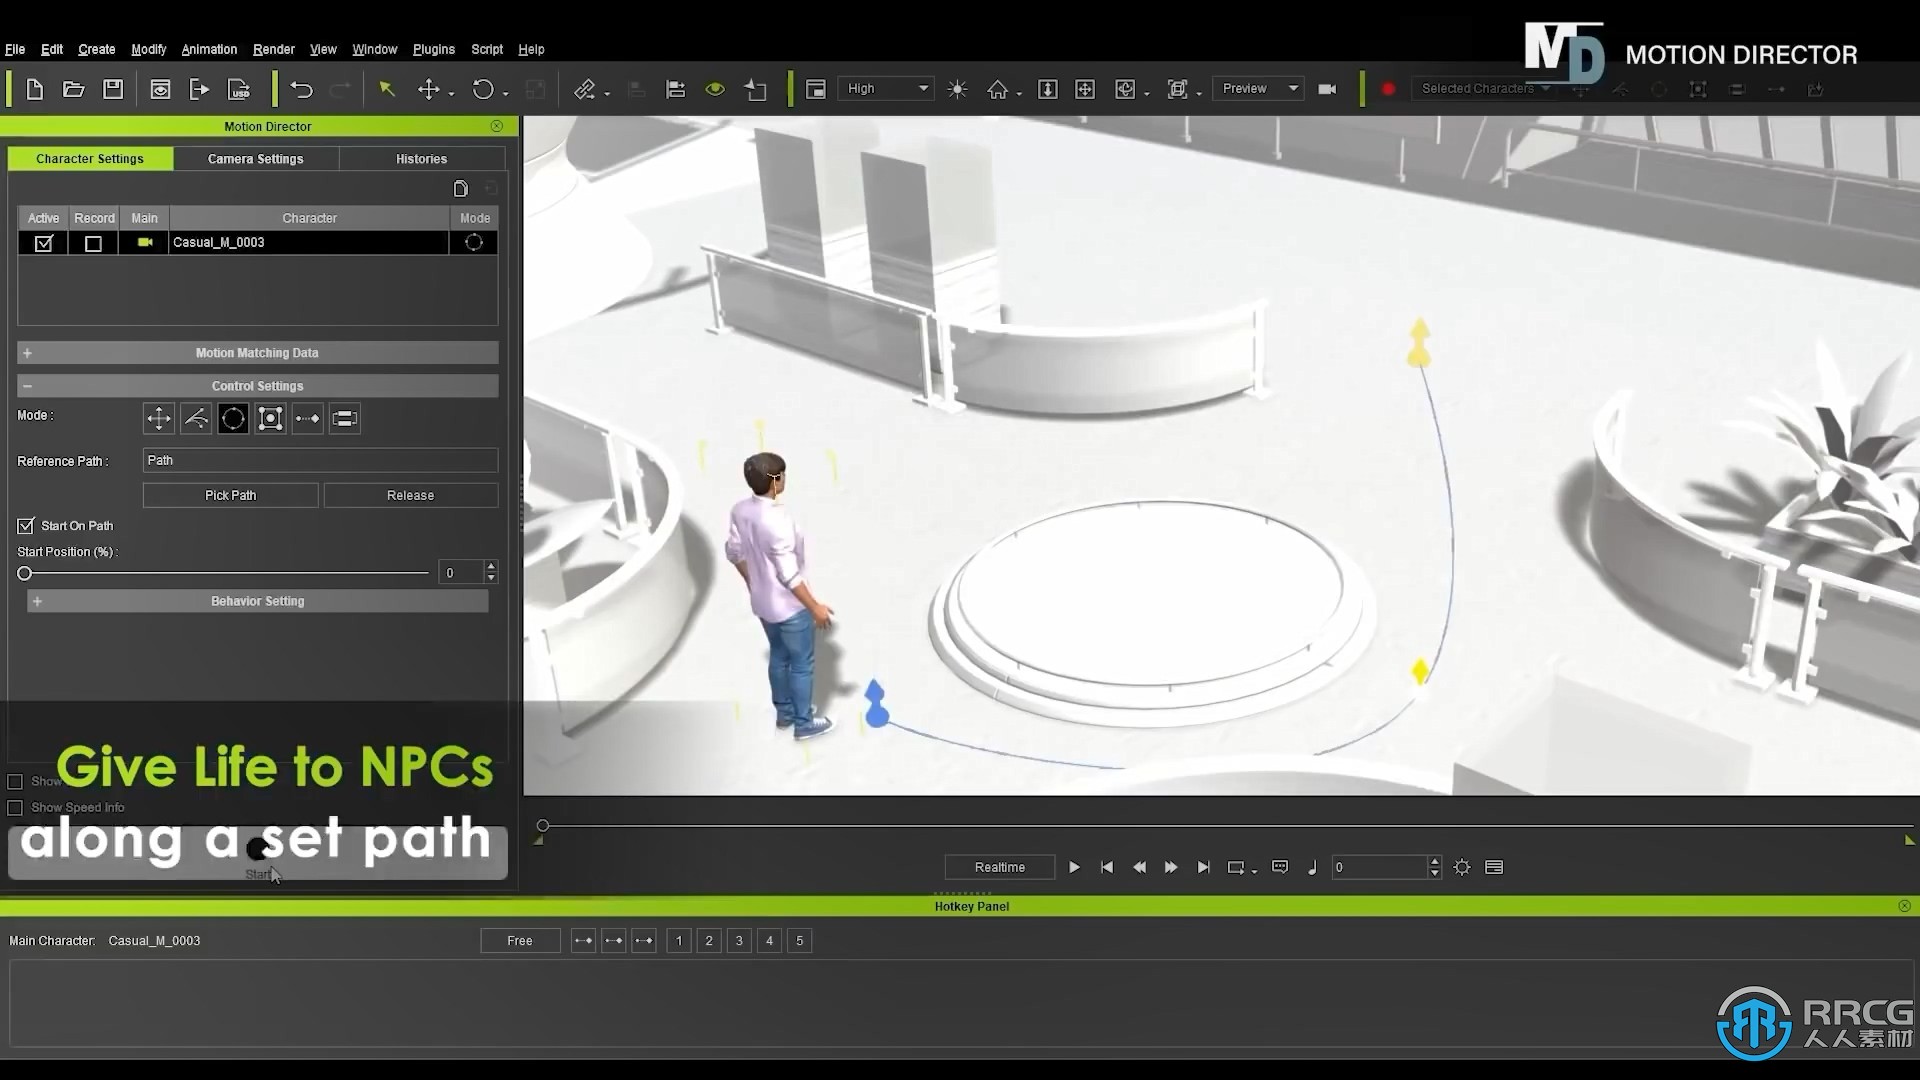Screen dimensions: 1920x1080
Task: Click hotkey slot button 5
Action: [799, 941]
